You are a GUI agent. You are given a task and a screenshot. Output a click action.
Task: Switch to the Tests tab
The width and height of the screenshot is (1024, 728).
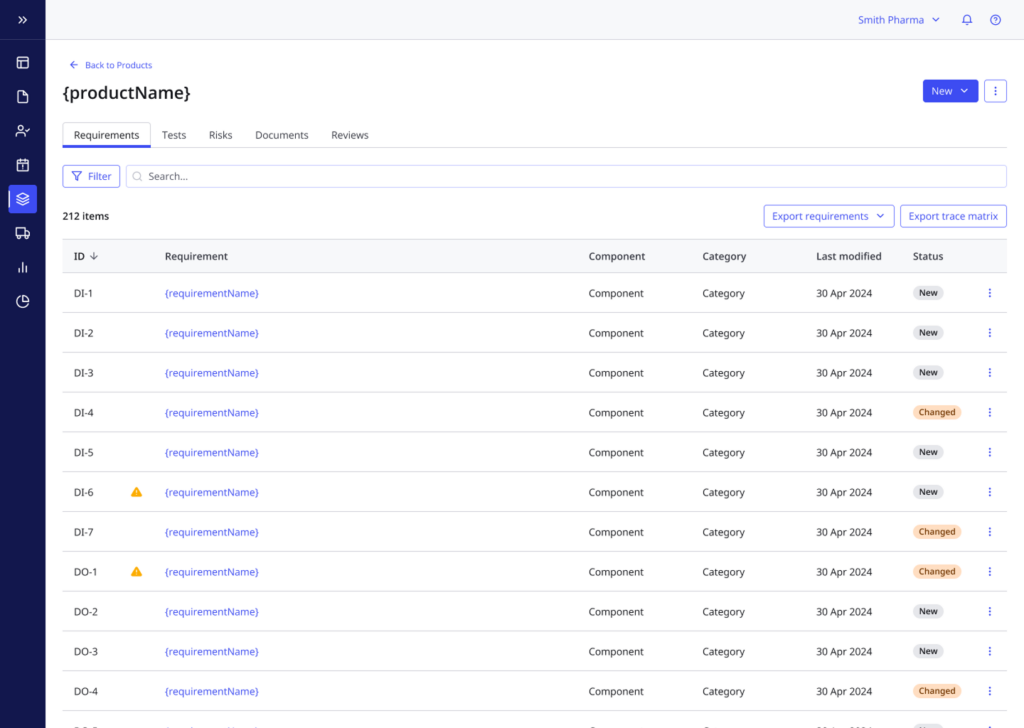[174, 135]
